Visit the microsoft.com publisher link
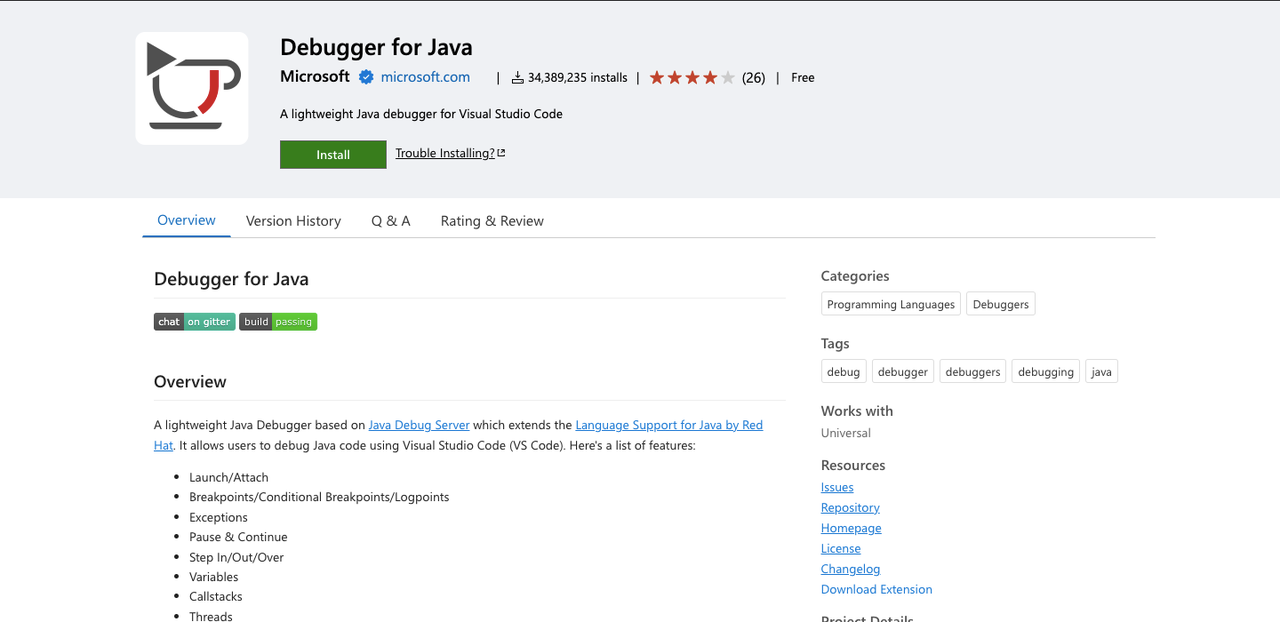The height and width of the screenshot is (622, 1280). click(x=425, y=77)
